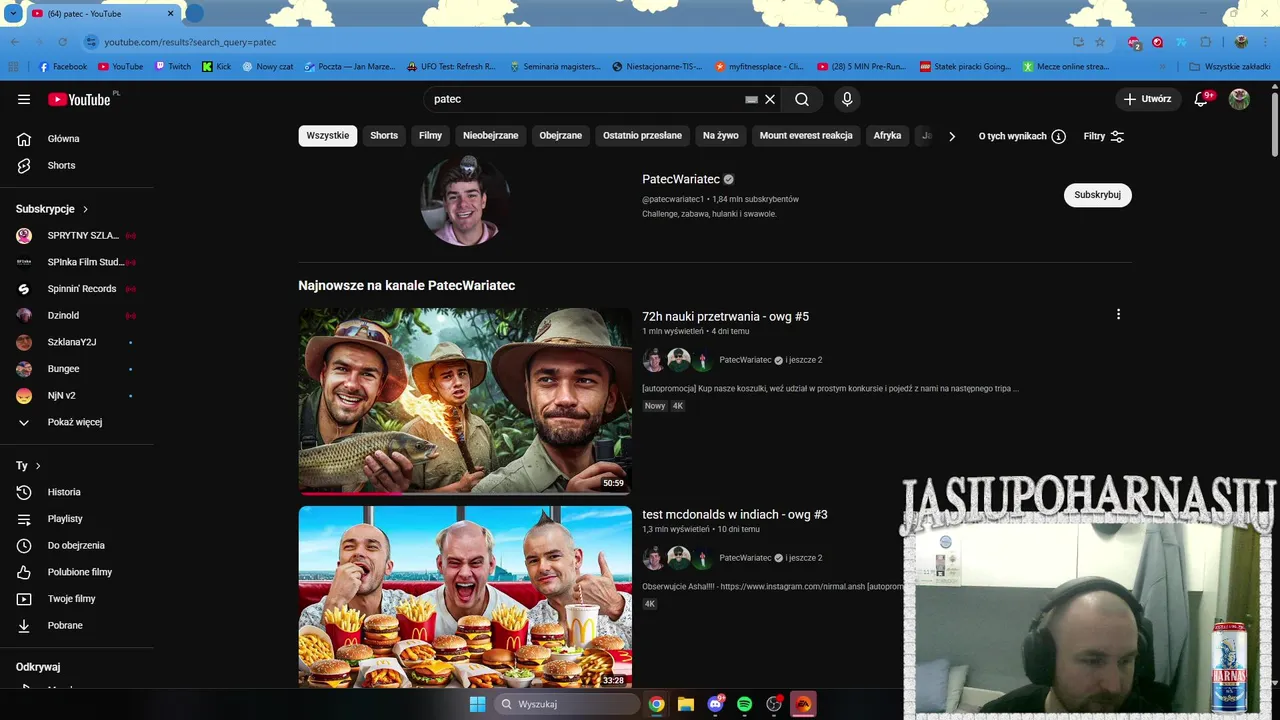Screen dimensions: 1280x720
Task: Open 'test mcdonalds w indiach - owg #3' title
Action: tap(735, 514)
